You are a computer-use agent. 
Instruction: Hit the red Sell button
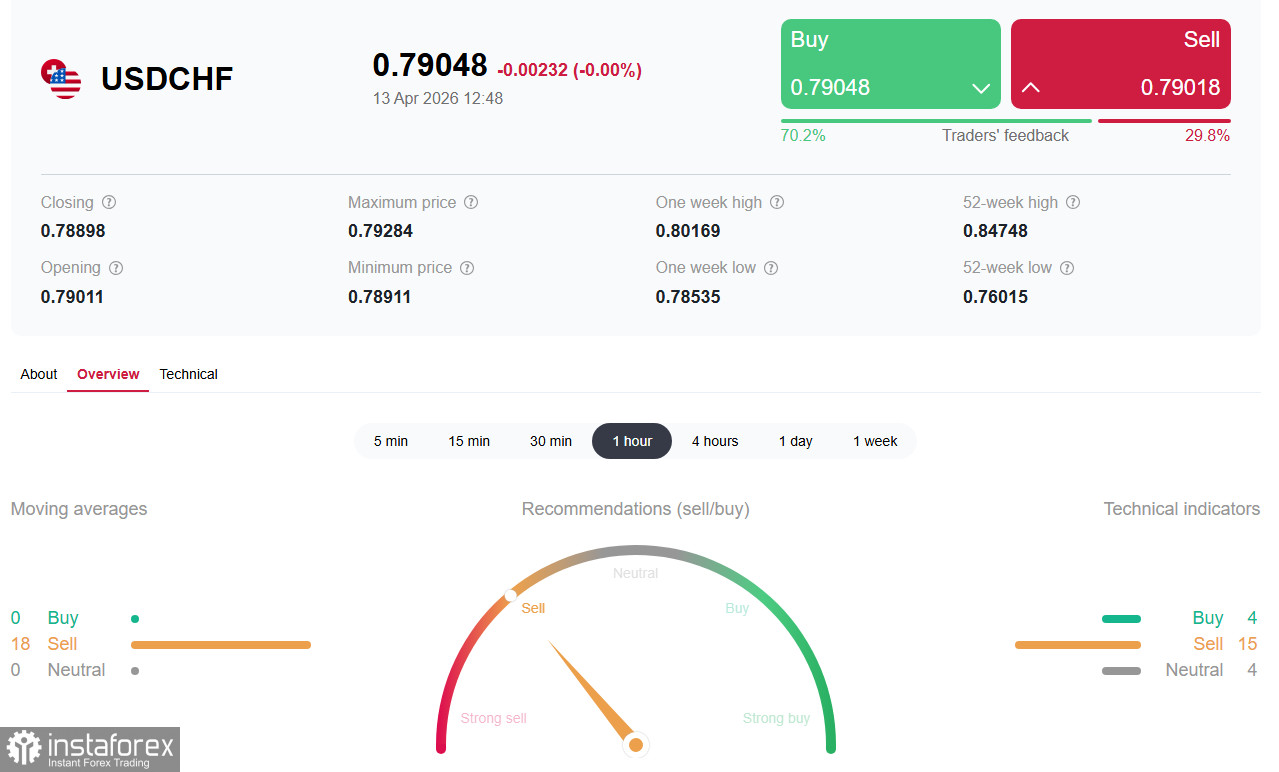[x=1121, y=64]
